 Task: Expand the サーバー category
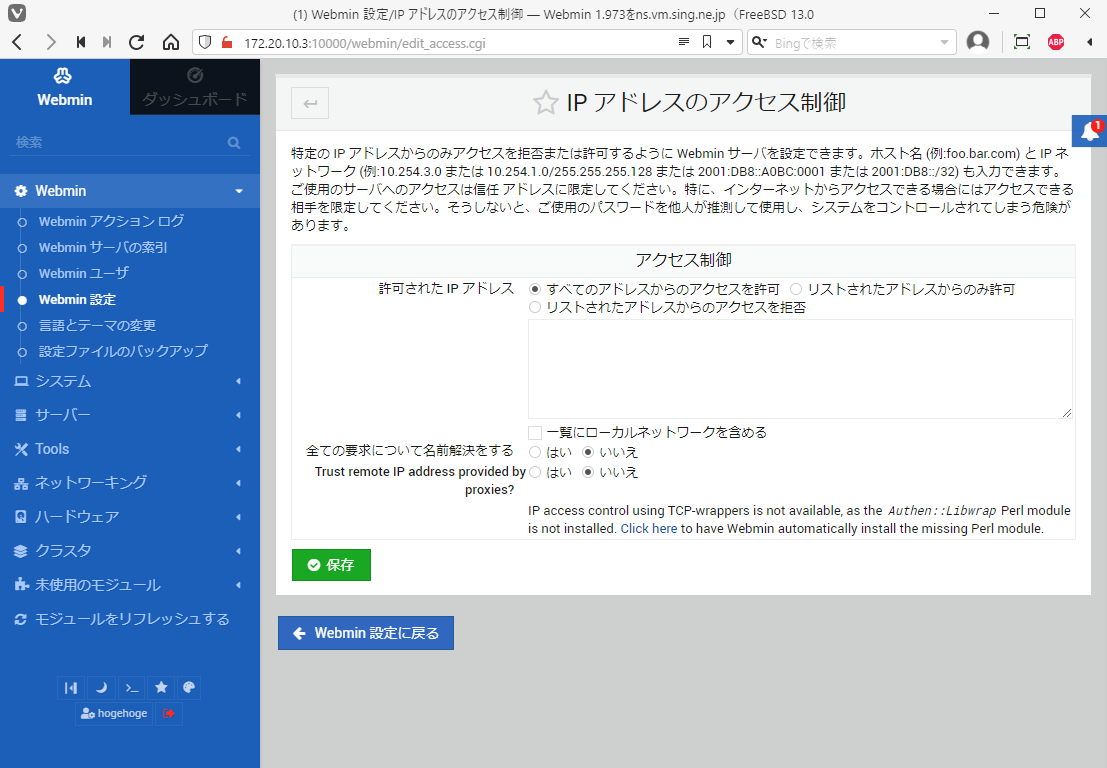[x=130, y=415]
